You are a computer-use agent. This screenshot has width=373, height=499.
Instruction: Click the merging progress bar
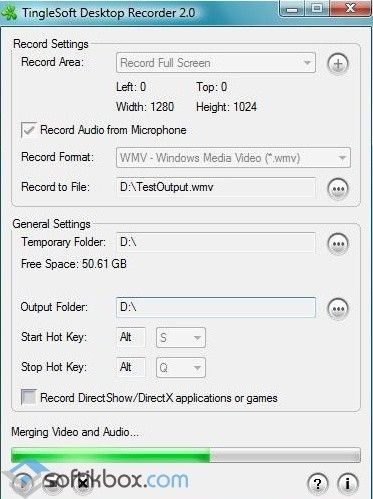186,455
